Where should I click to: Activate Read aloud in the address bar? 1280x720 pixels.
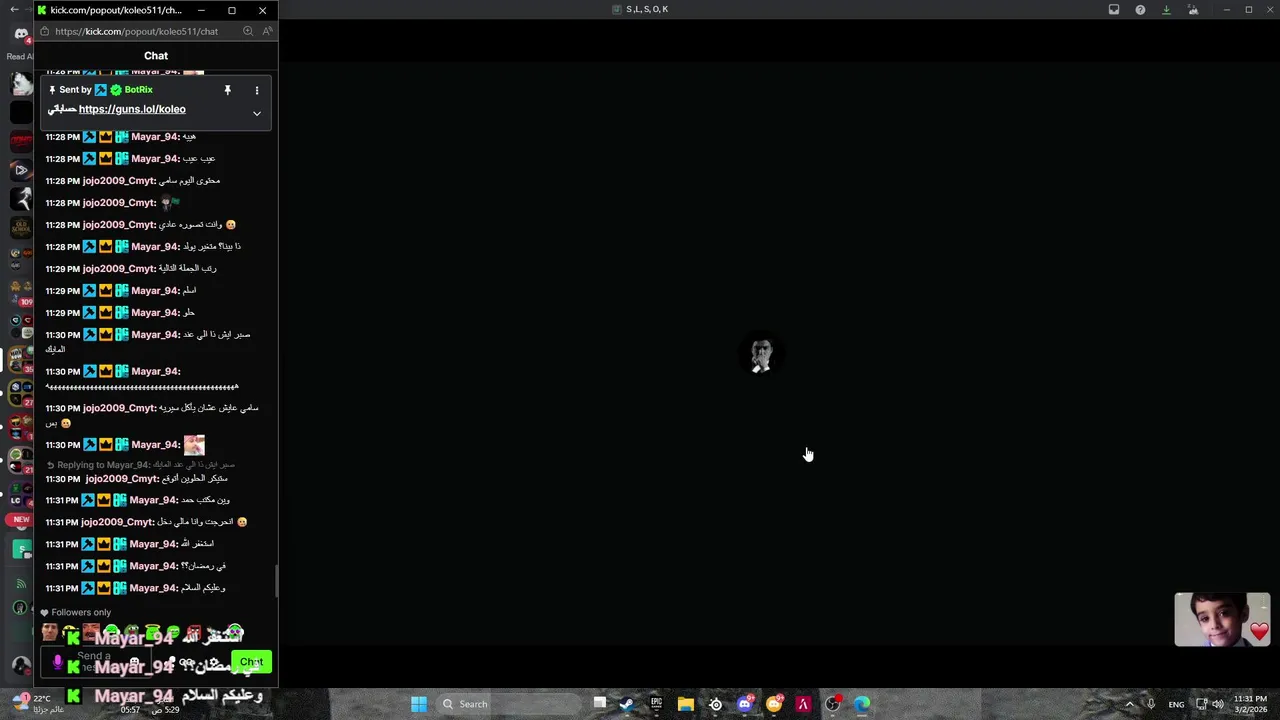[267, 31]
